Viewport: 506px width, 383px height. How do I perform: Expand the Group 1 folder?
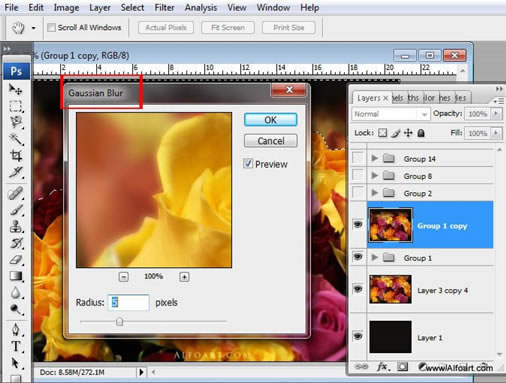tap(375, 257)
